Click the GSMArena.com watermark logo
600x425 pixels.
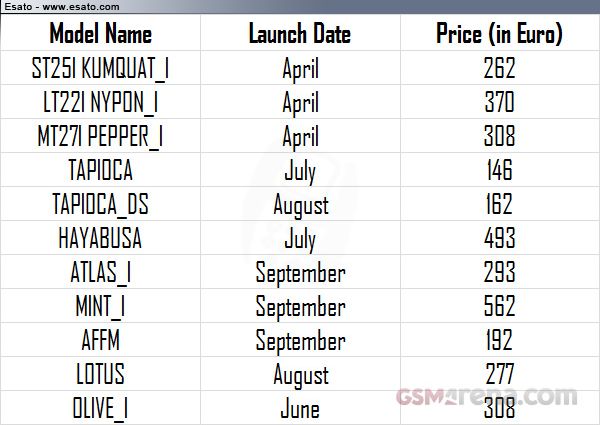coord(487,396)
